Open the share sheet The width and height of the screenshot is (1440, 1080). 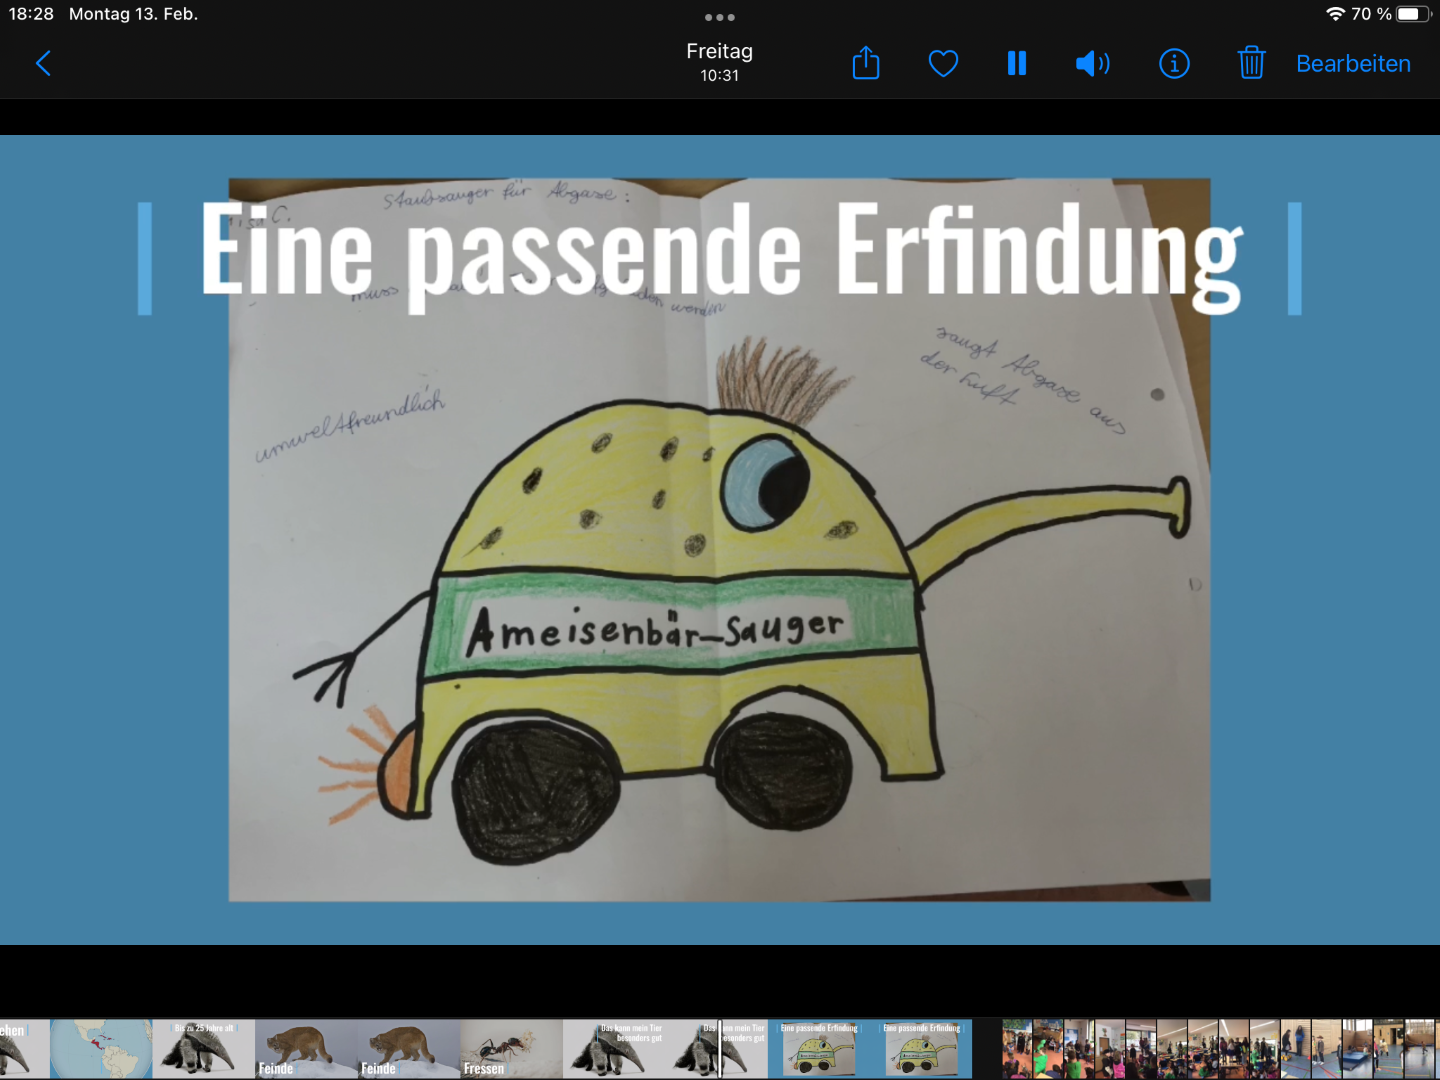[866, 64]
